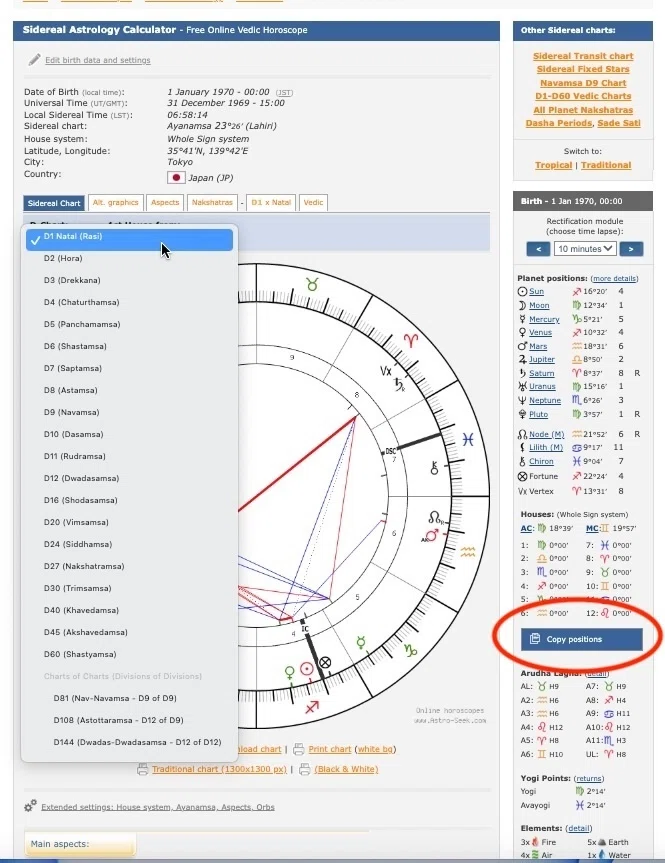Click the Jupiter link in positions
Viewport: 665px width, 863px height.
click(542, 359)
